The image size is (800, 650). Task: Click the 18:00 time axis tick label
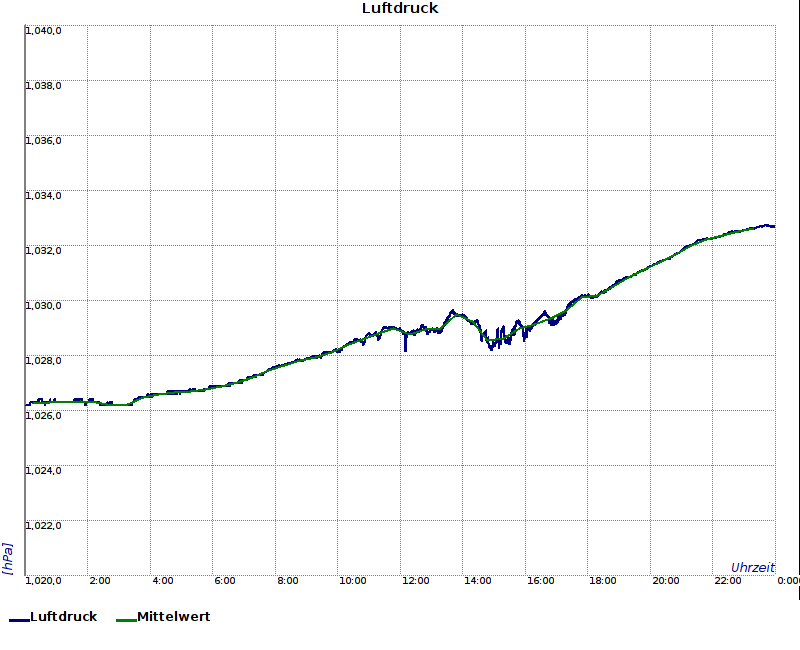click(x=603, y=581)
